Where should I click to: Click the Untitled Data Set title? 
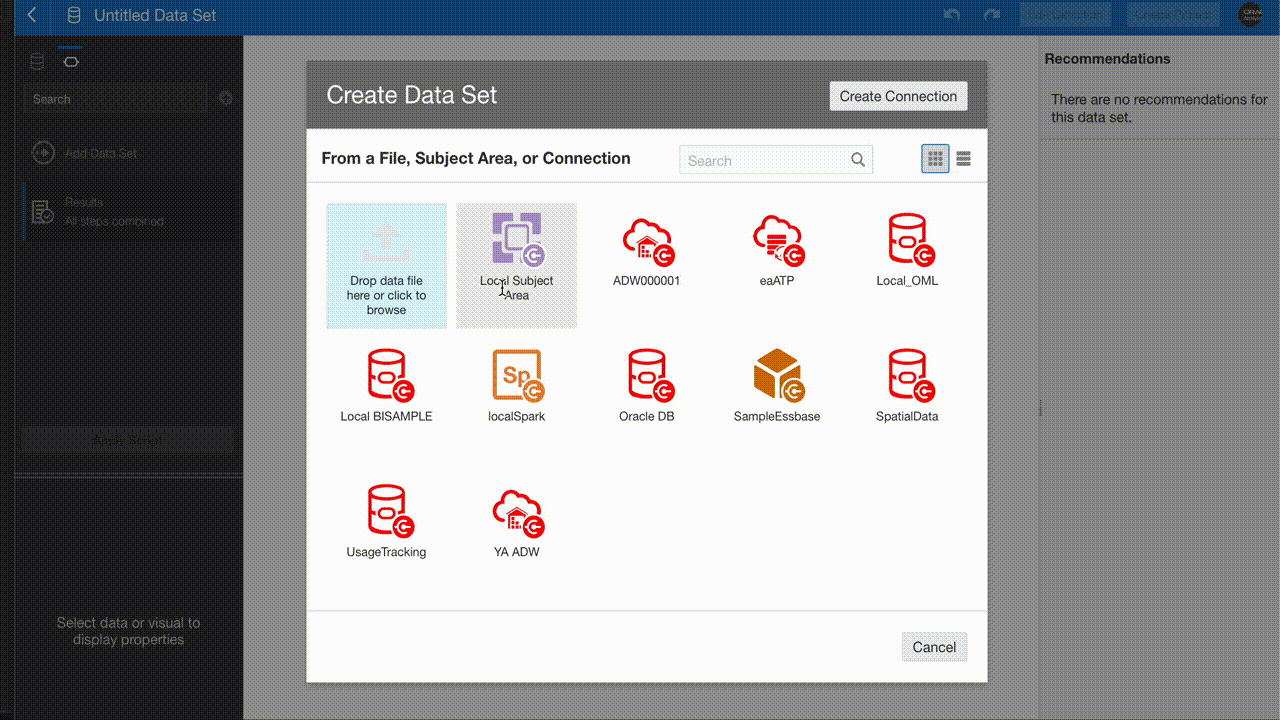[x=155, y=16]
